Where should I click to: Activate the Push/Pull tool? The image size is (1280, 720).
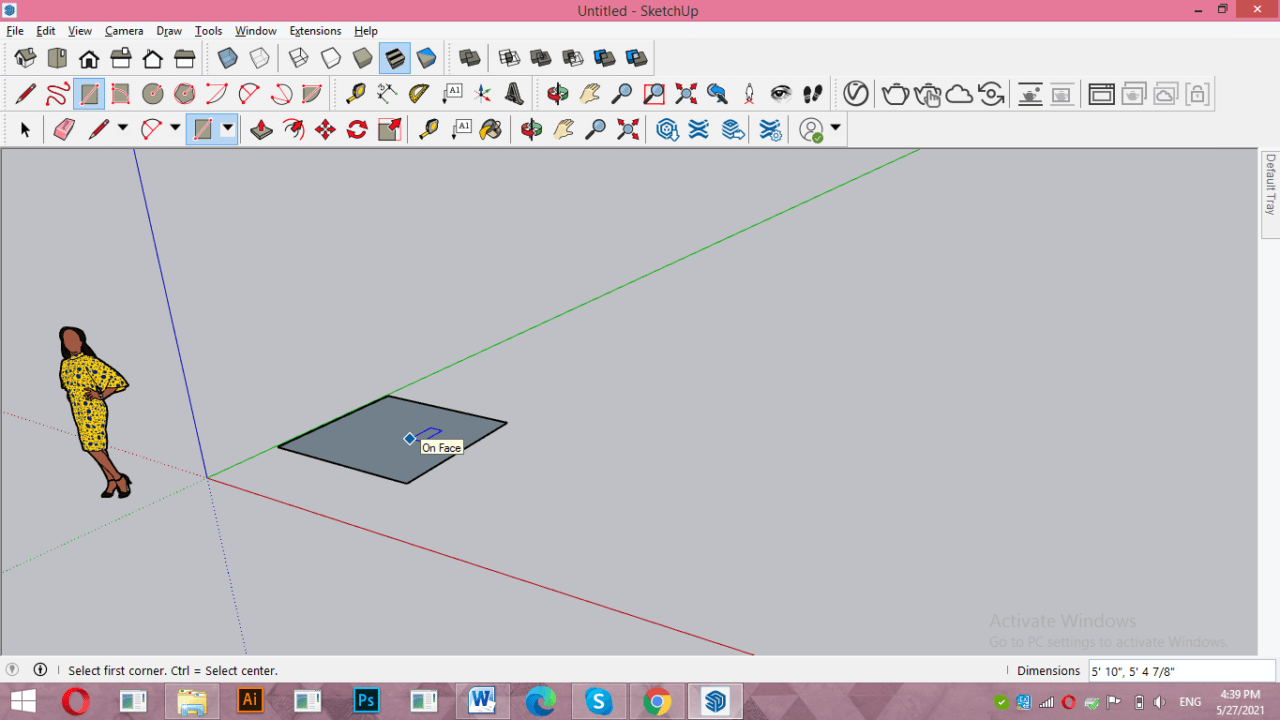point(261,129)
